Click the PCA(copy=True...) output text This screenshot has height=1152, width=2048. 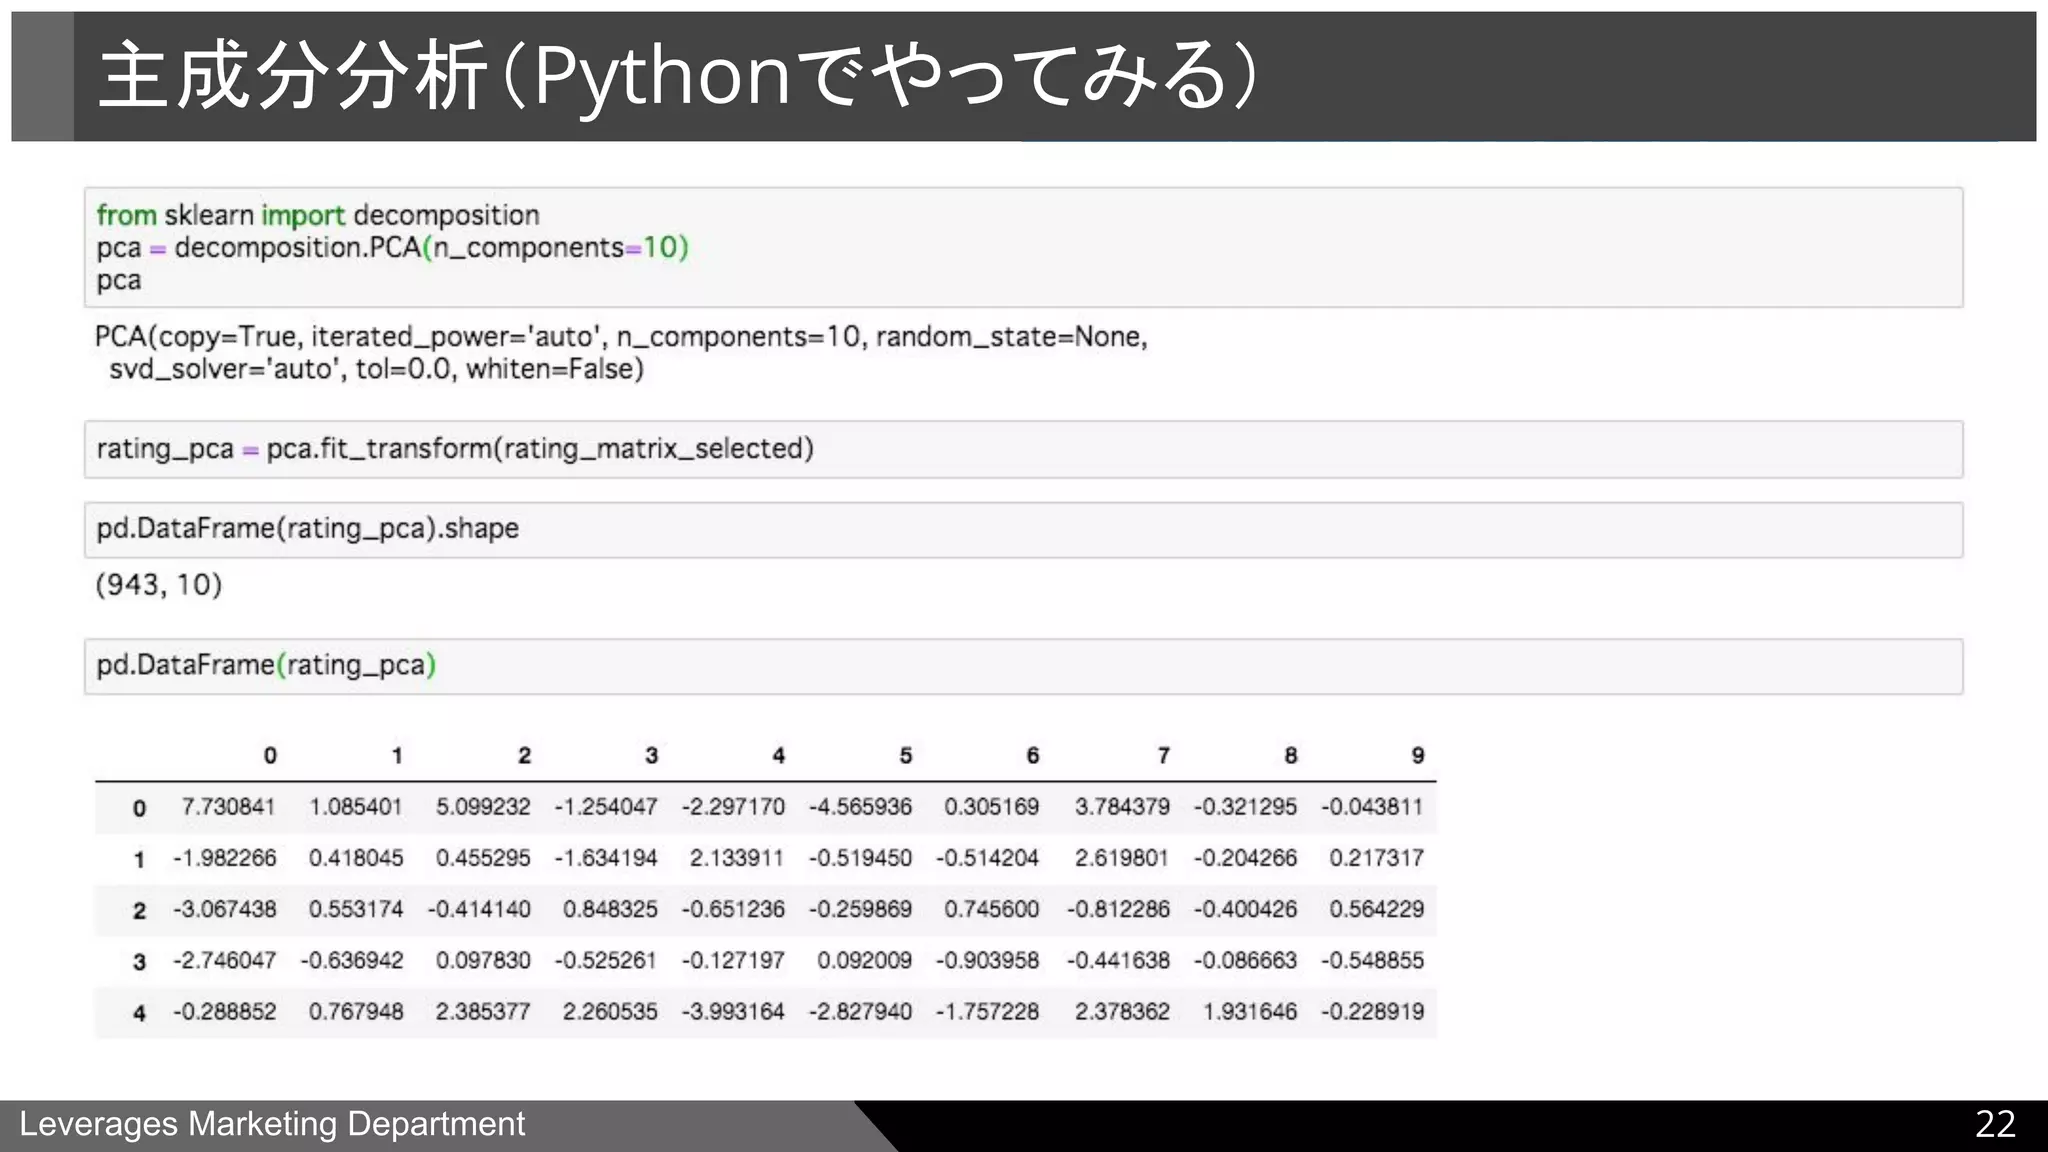[x=621, y=352]
